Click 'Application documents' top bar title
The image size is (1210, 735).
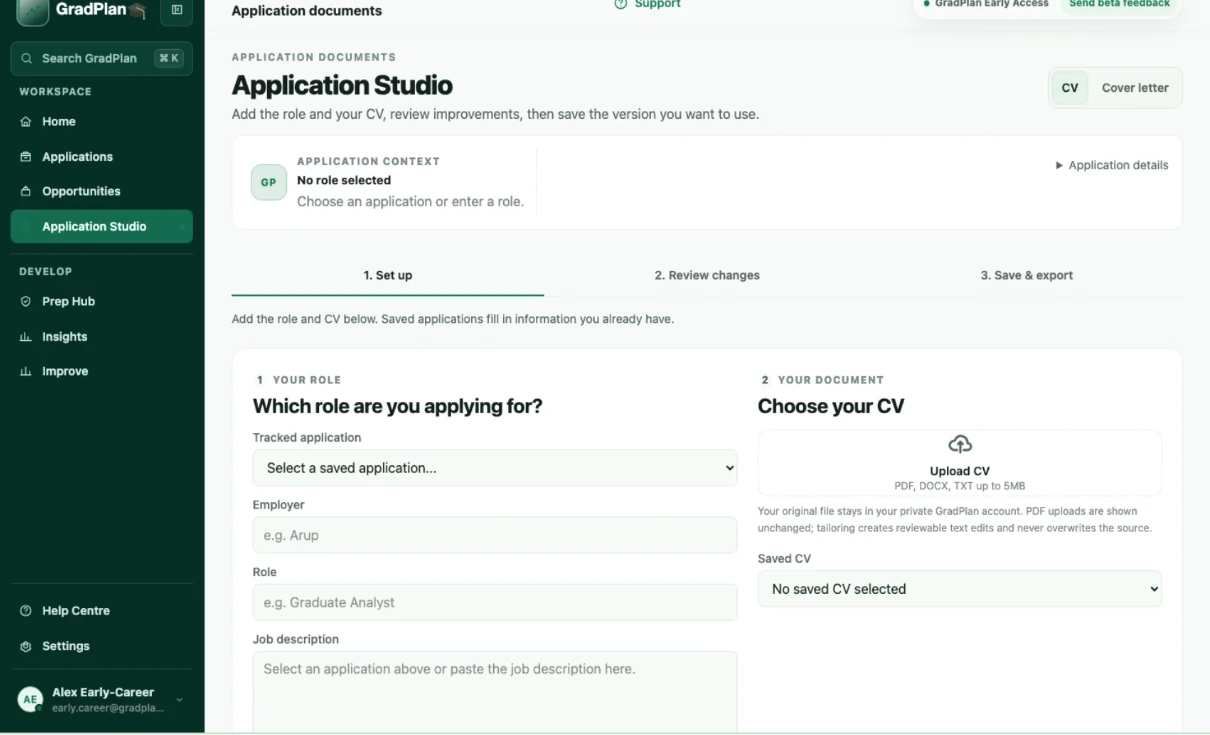tap(307, 11)
